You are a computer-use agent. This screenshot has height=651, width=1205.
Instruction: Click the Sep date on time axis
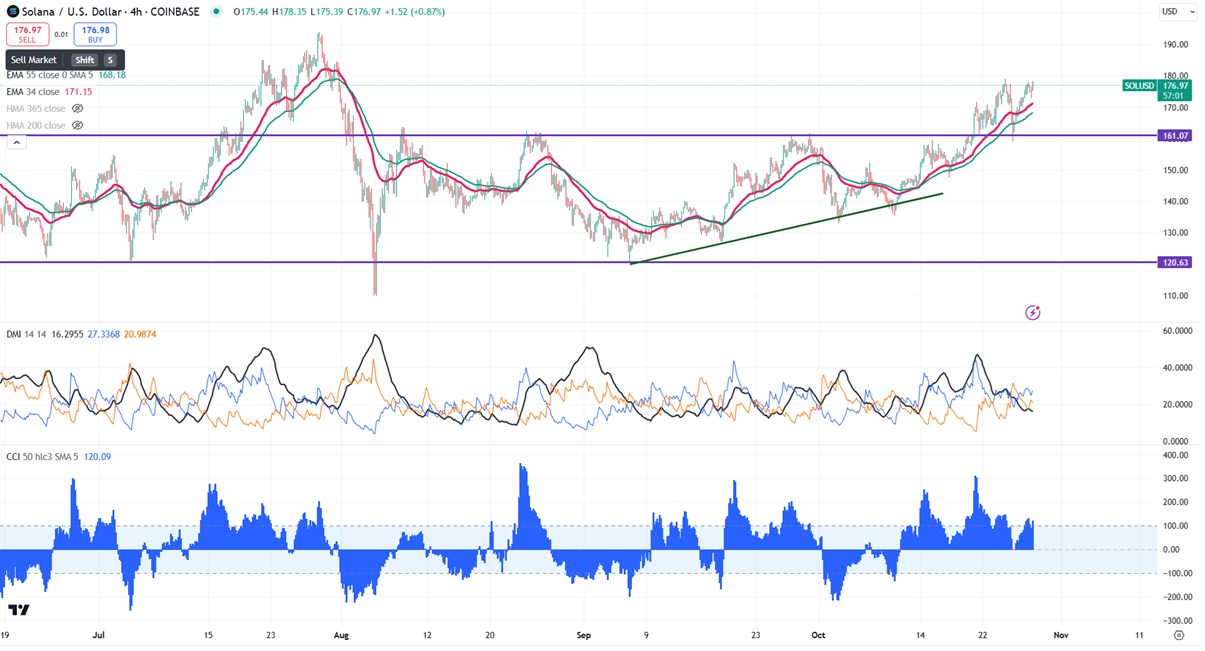point(584,635)
